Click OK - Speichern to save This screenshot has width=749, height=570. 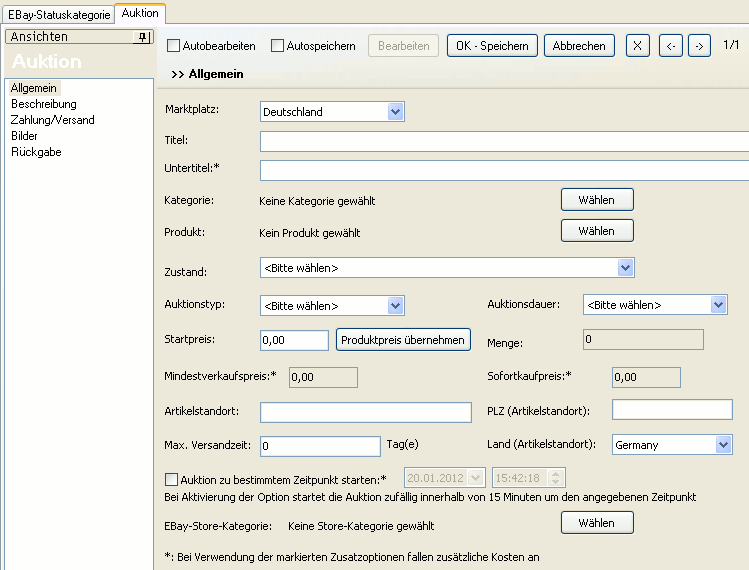click(x=492, y=46)
